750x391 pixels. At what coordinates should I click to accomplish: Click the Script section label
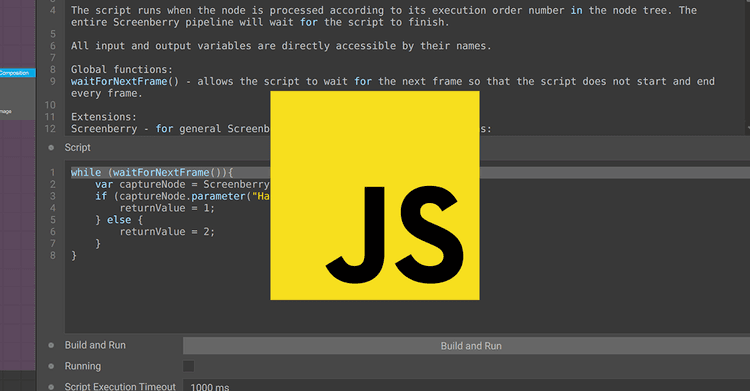point(77,147)
